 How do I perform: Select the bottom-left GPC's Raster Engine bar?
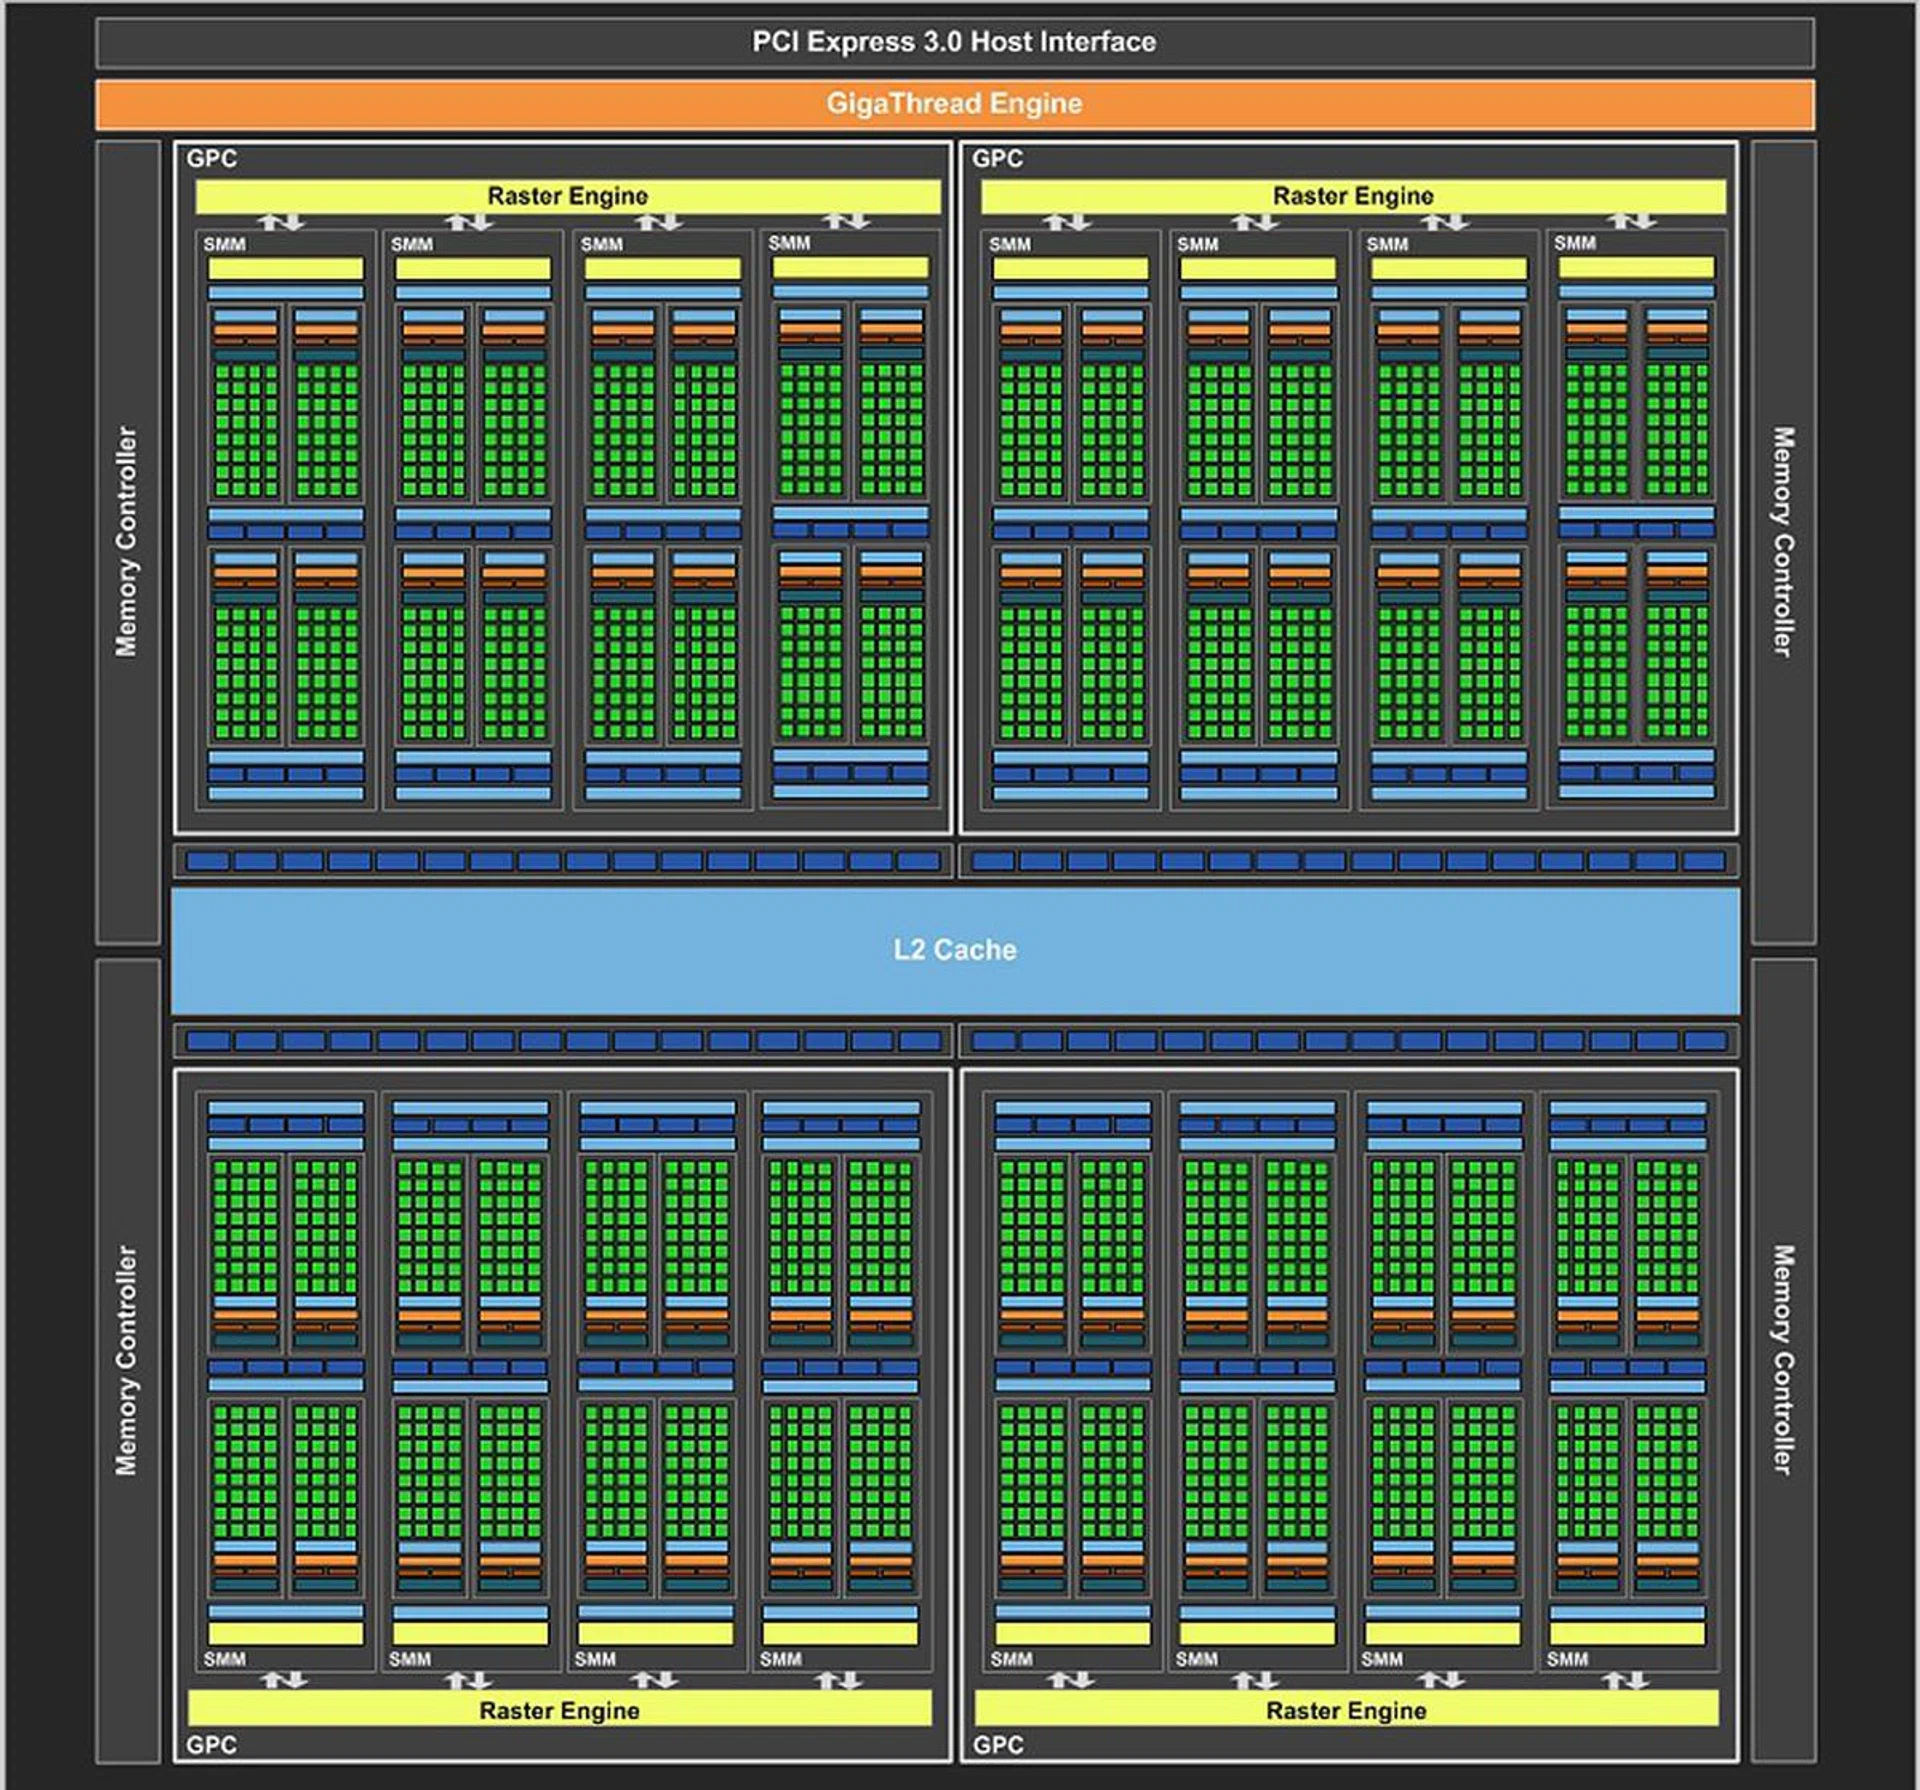click(559, 1710)
